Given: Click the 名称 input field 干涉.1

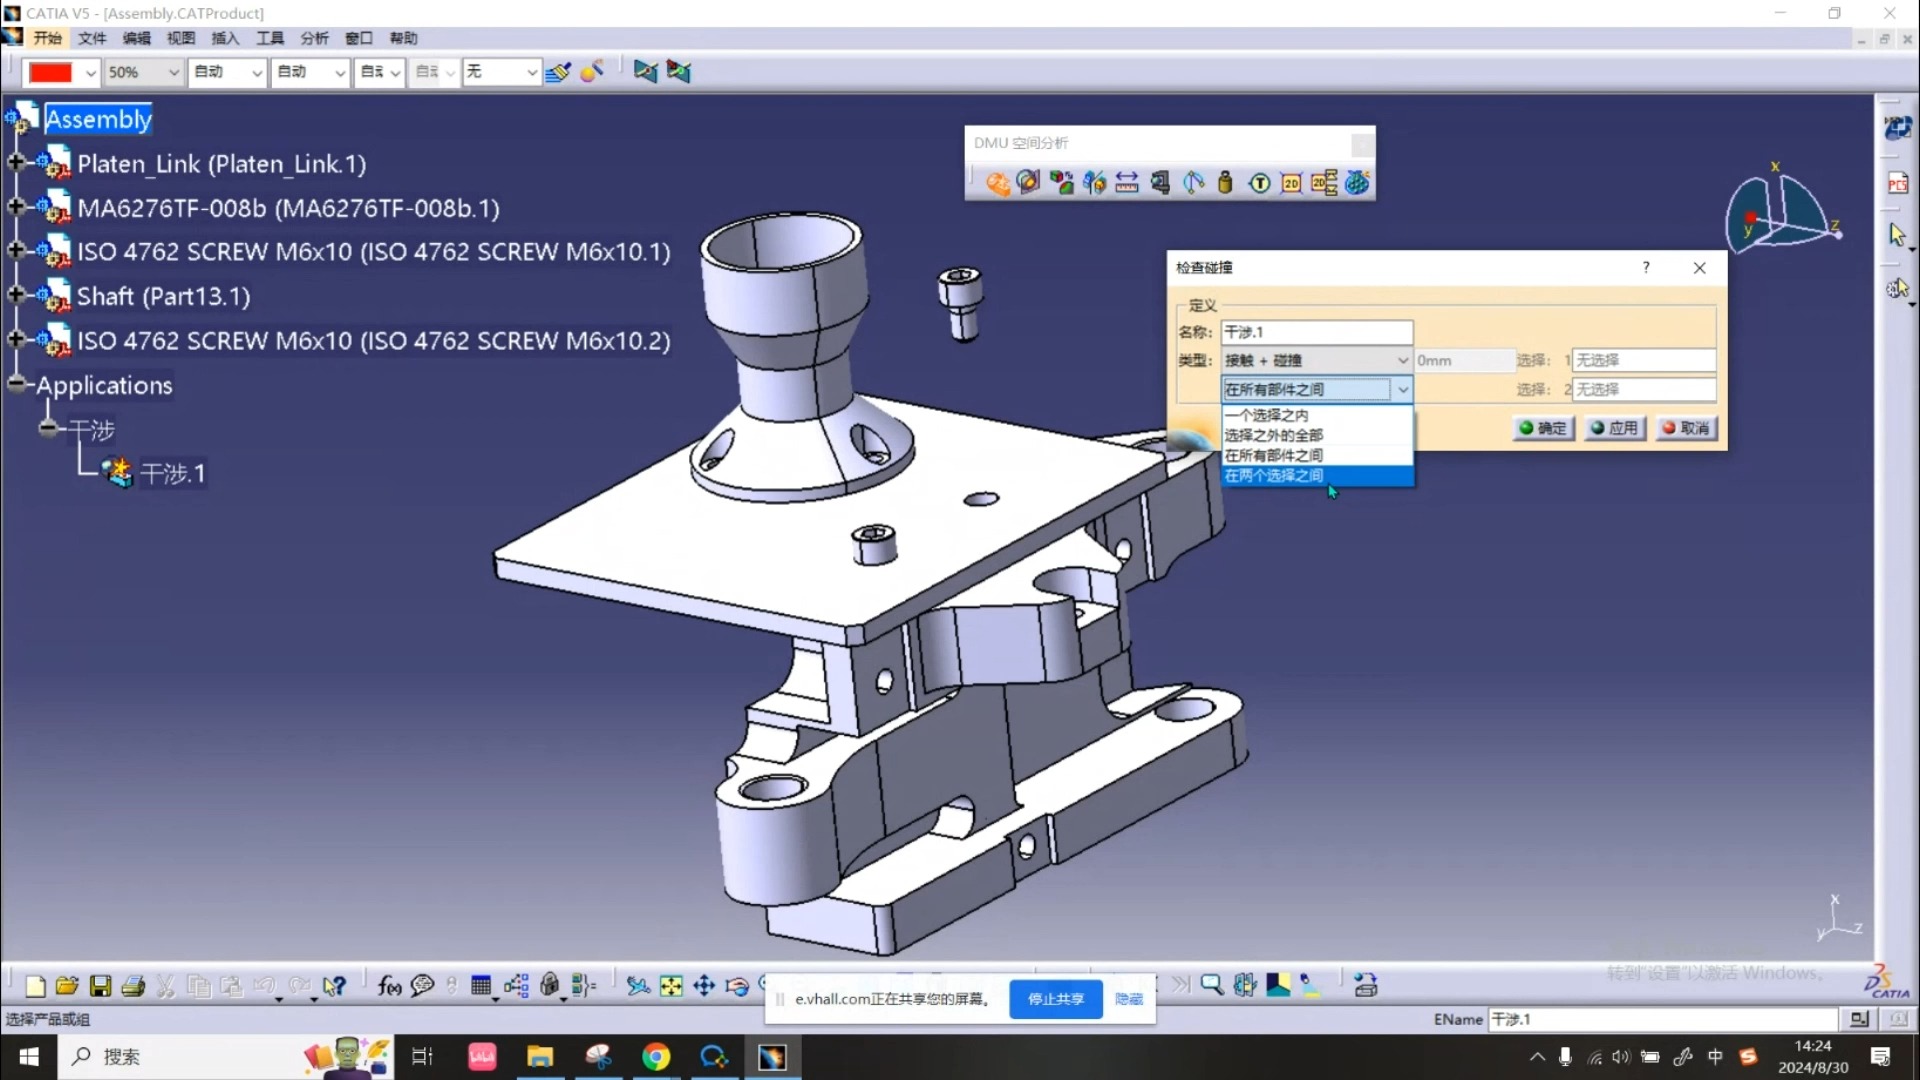Looking at the screenshot, I should pyautogui.click(x=1316, y=332).
